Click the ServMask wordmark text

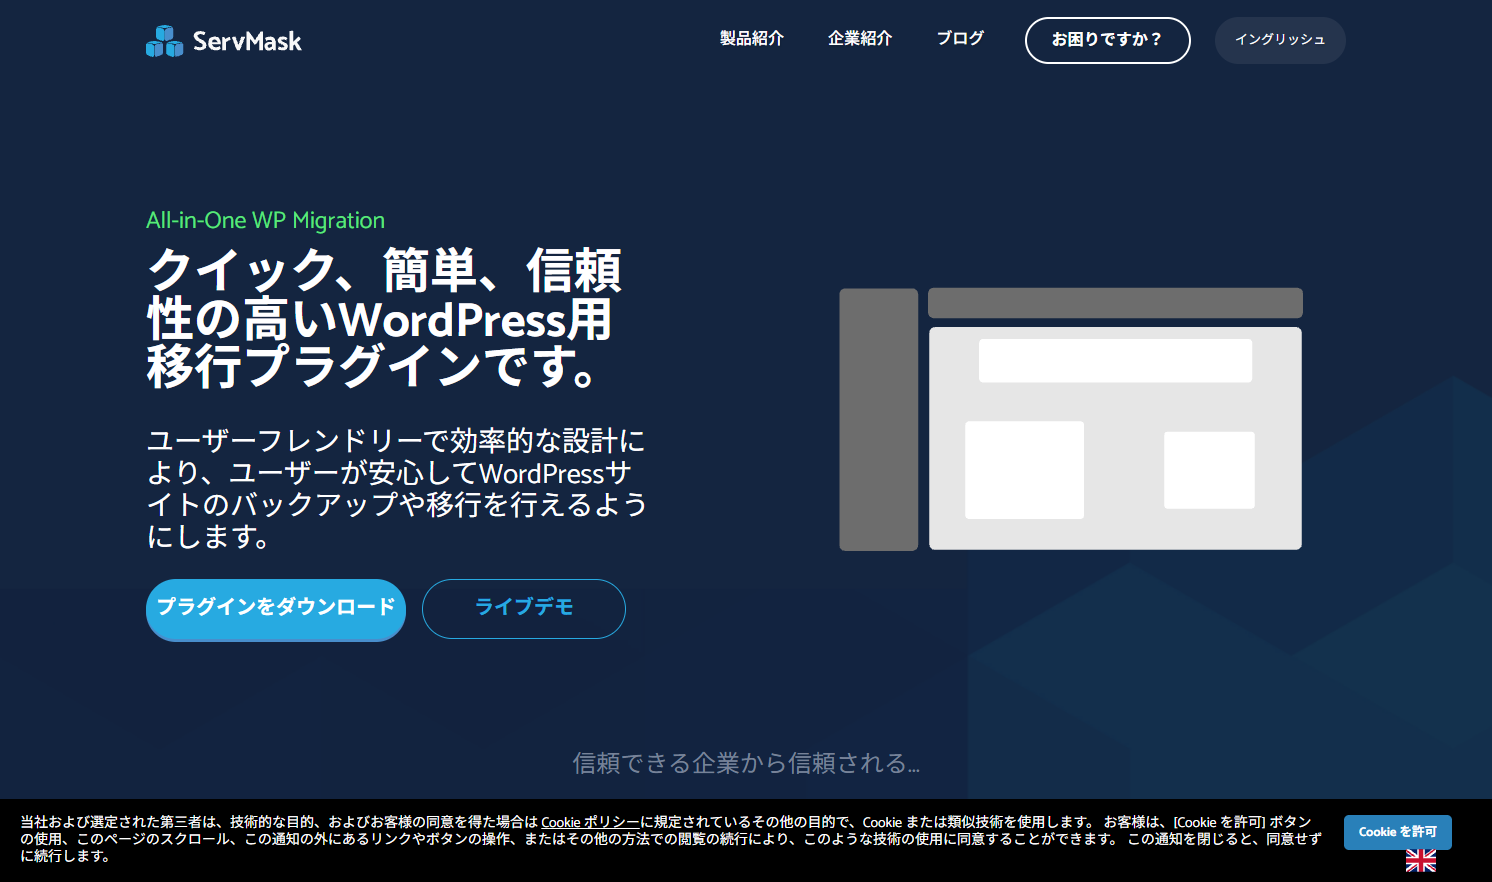pos(247,41)
